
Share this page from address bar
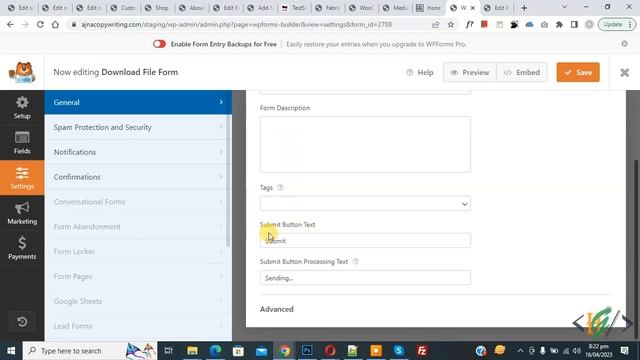[436, 24]
